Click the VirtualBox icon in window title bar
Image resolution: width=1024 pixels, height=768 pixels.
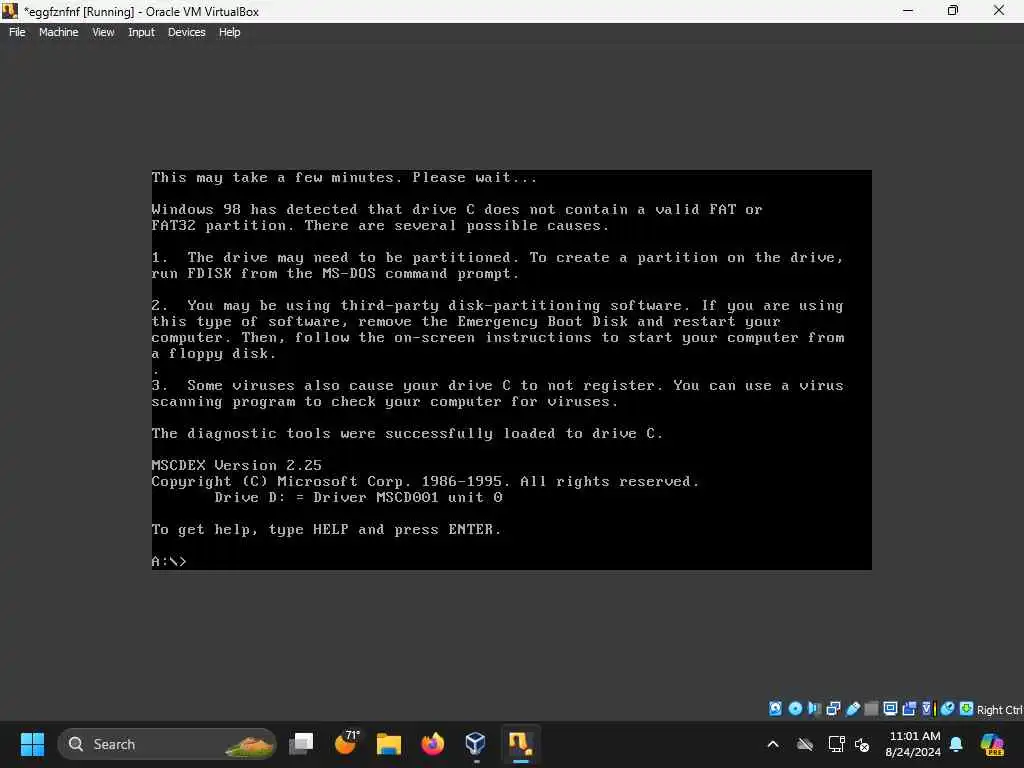point(10,11)
